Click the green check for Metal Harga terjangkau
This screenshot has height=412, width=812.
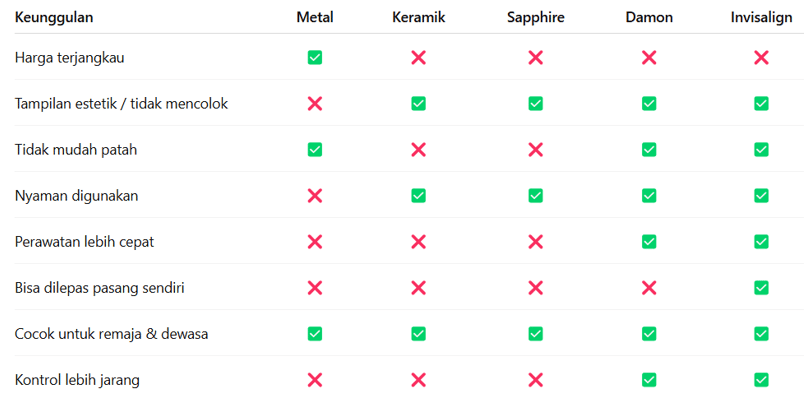315,57
